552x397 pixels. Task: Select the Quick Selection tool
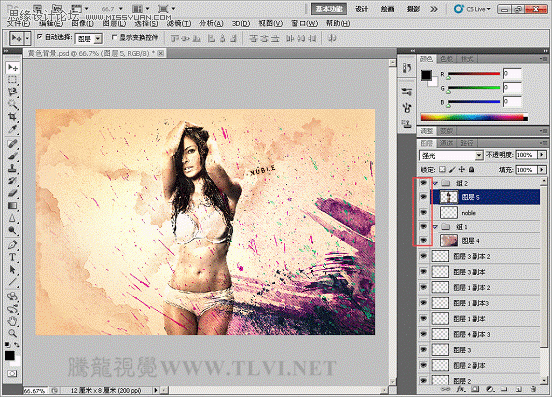[13, 105]
